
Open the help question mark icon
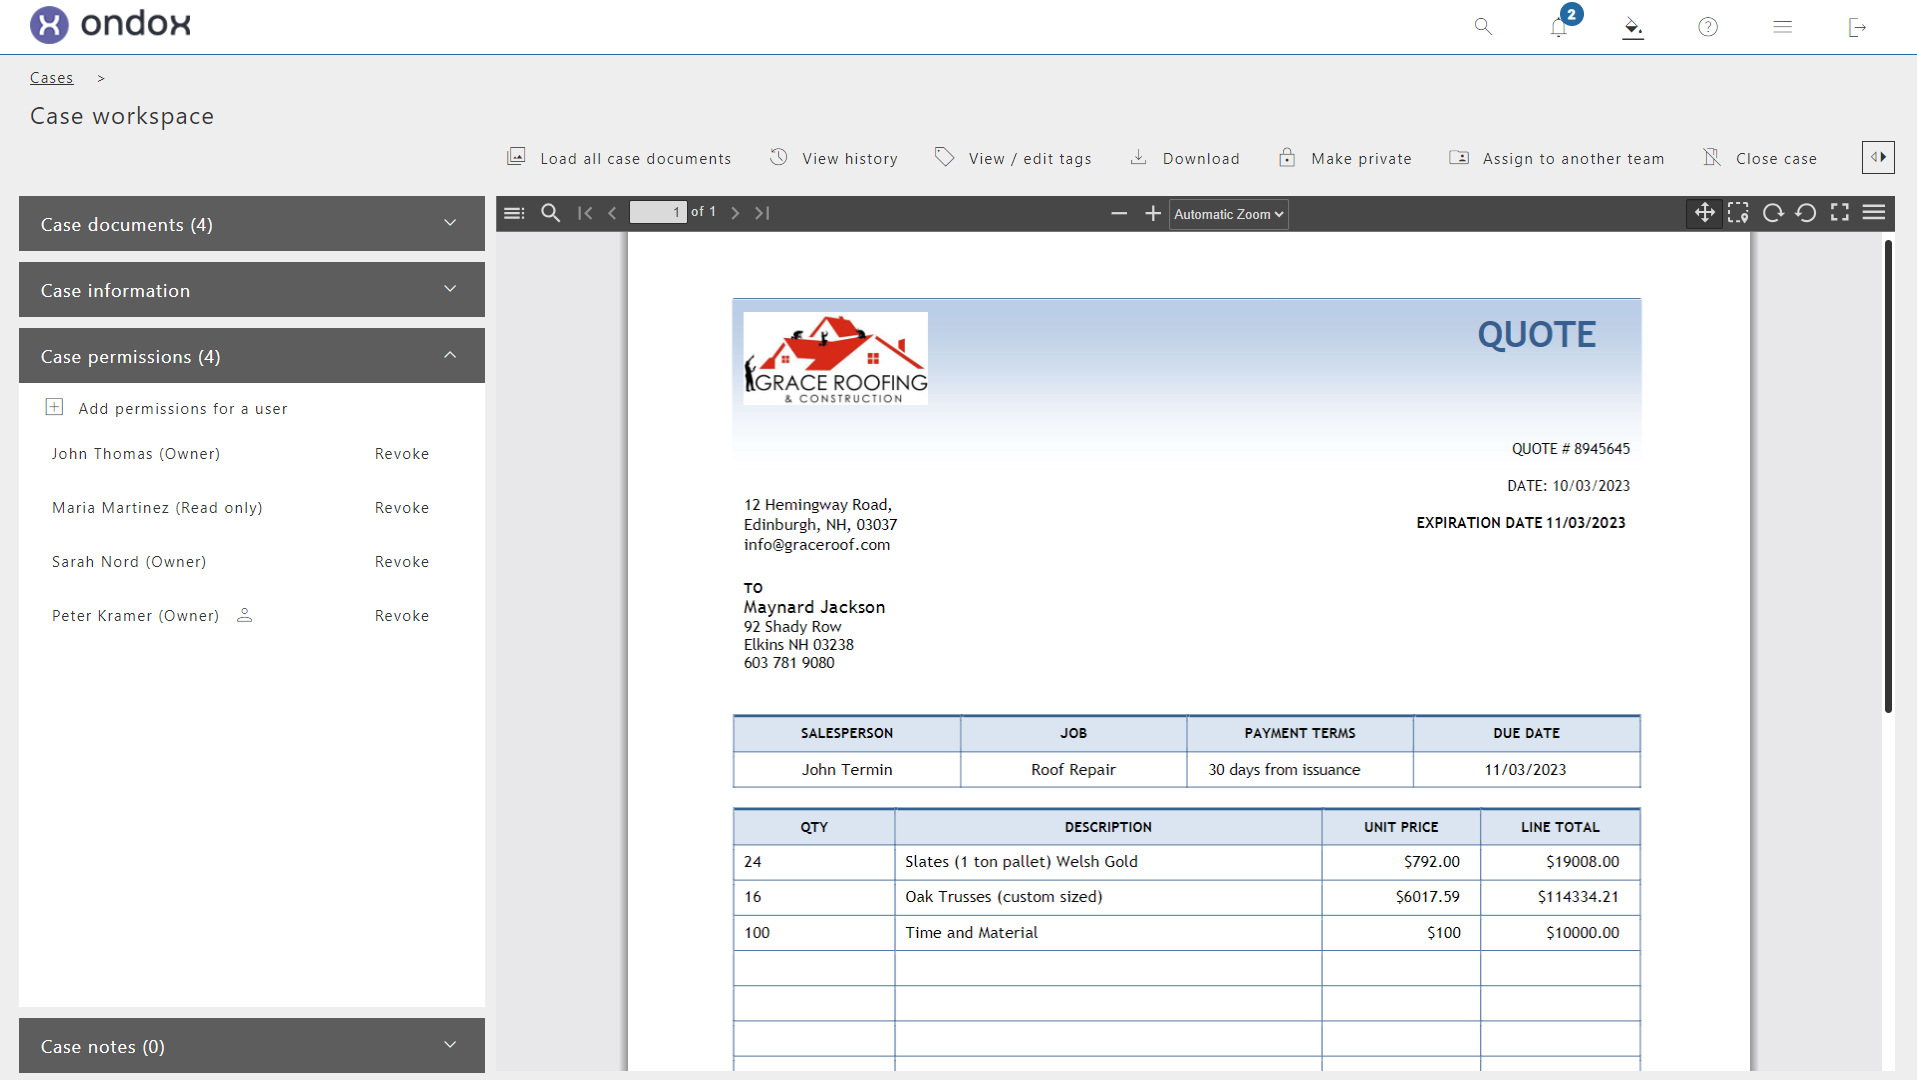1708,27
